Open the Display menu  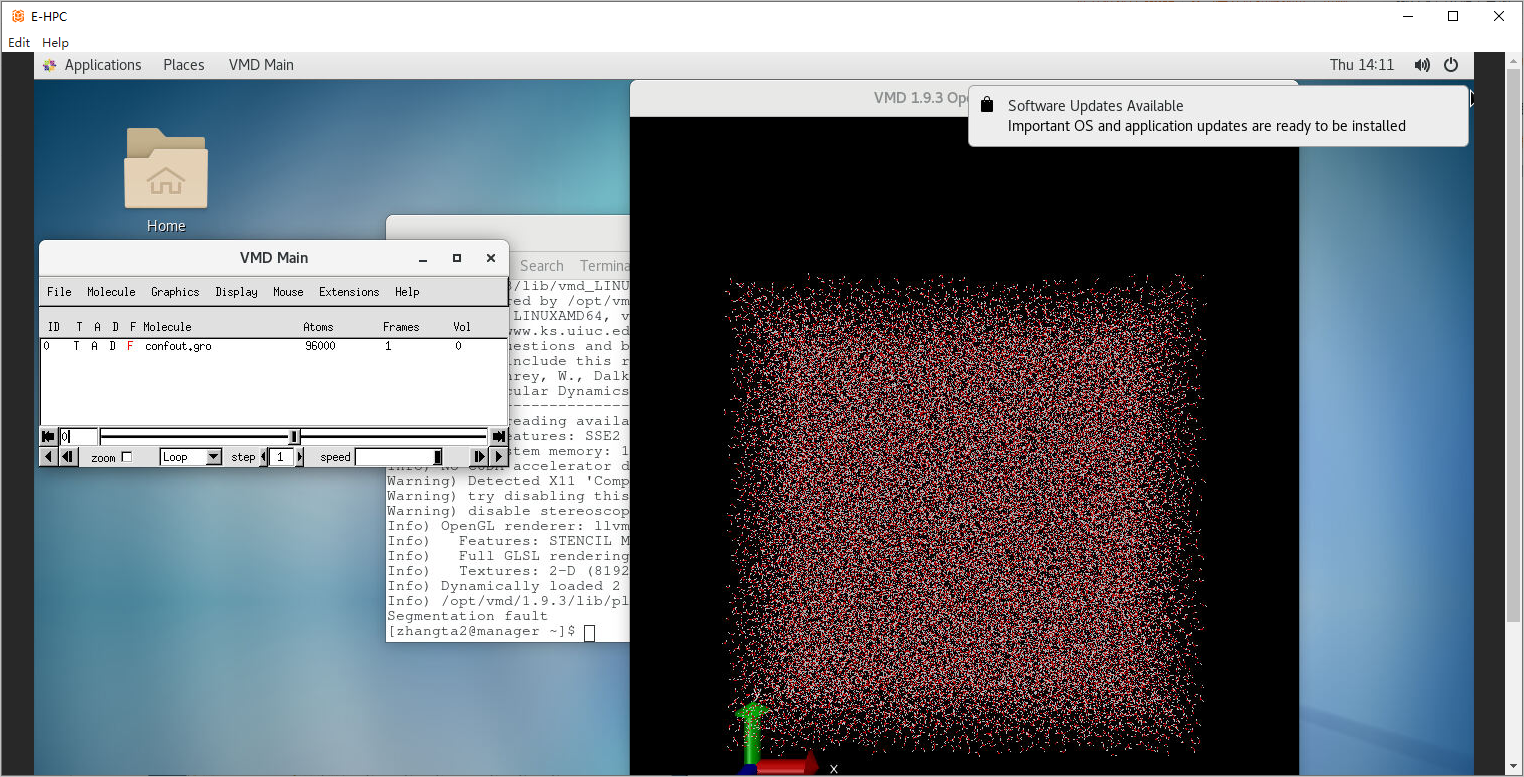[x=236, y=292]
